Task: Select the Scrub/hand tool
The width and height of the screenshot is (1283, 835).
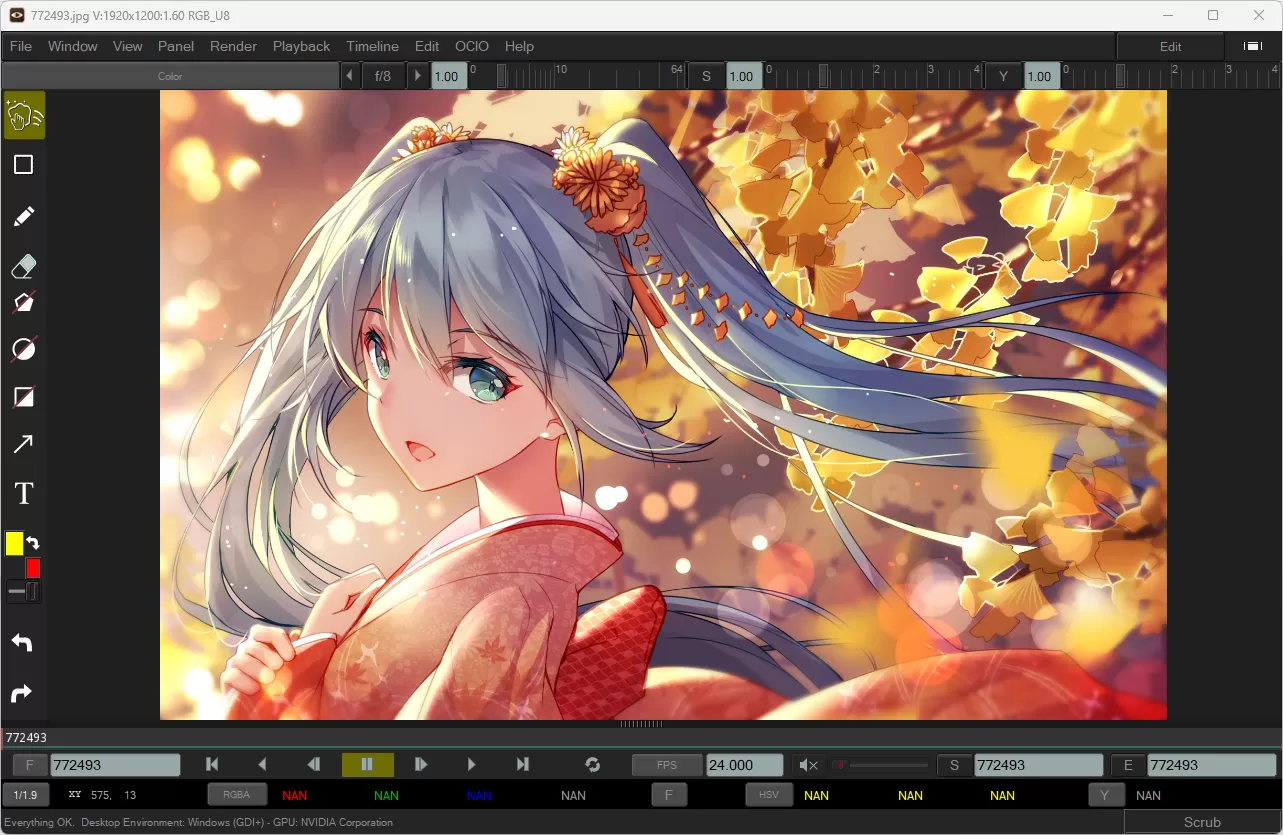Action: 23,115
